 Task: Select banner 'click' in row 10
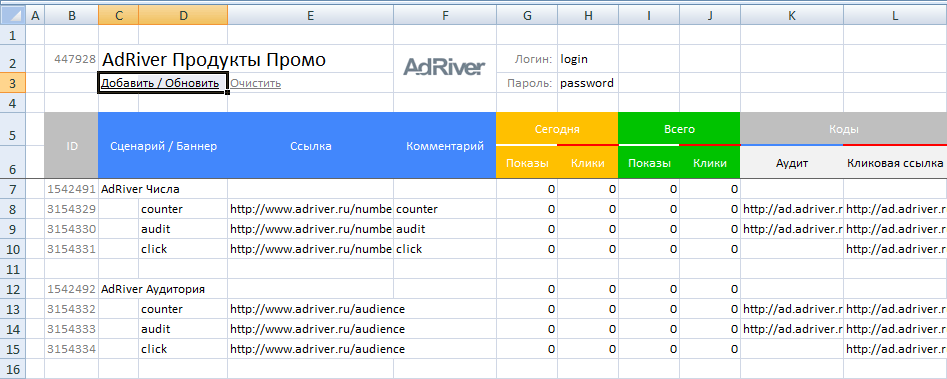click(x=183, y=249)
